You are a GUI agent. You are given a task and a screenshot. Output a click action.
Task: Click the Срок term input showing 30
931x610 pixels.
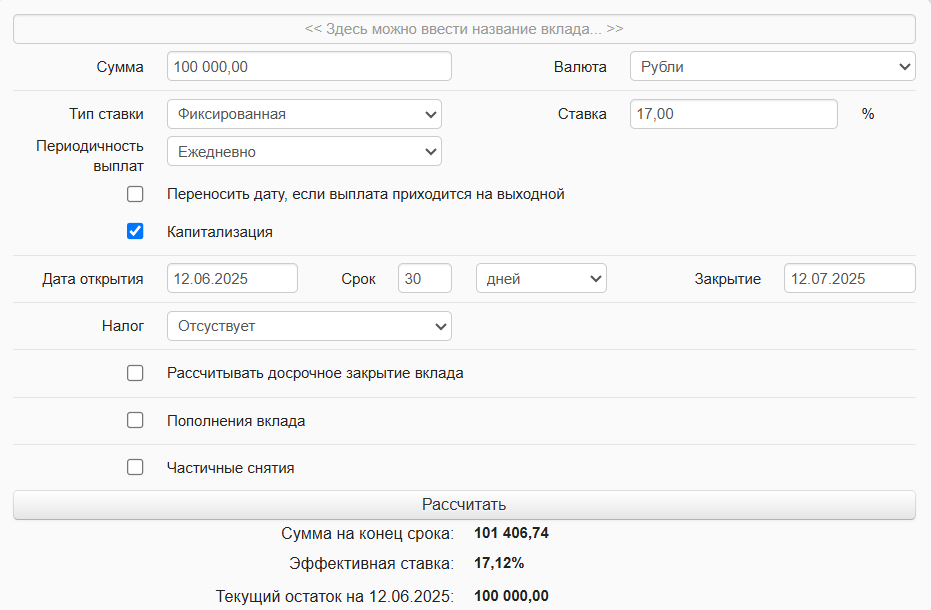click(x=424, y=278)
